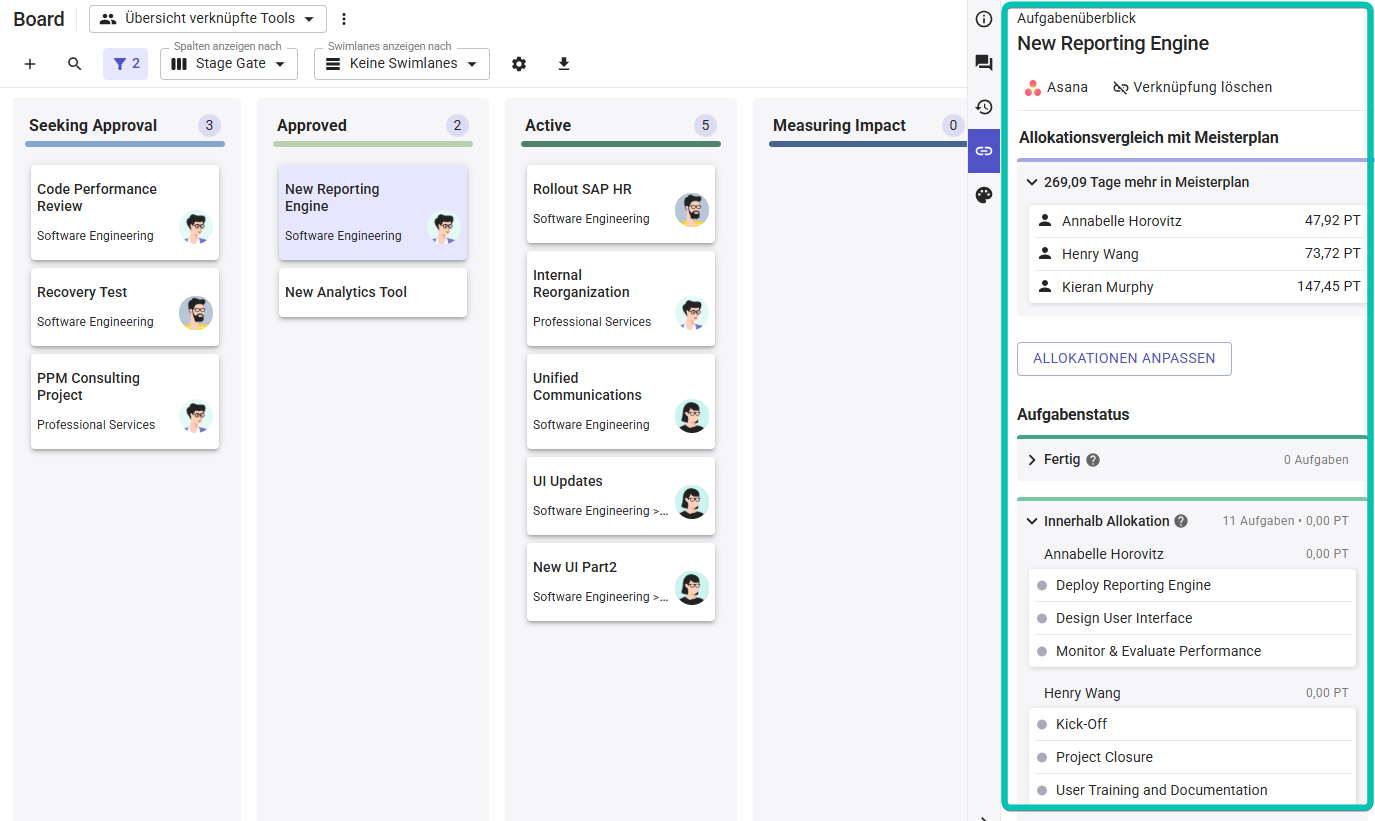The height and width of the screenshot is (821, 1375).
Task: Open board settings via gear icon
Action: point(519,63)
